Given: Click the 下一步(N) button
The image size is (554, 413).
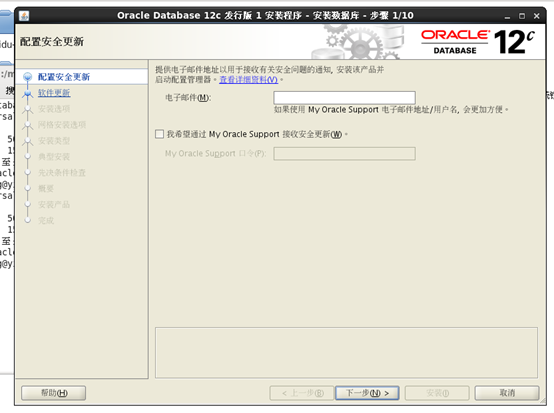Looking at the screenshot, I should [367, 393].
